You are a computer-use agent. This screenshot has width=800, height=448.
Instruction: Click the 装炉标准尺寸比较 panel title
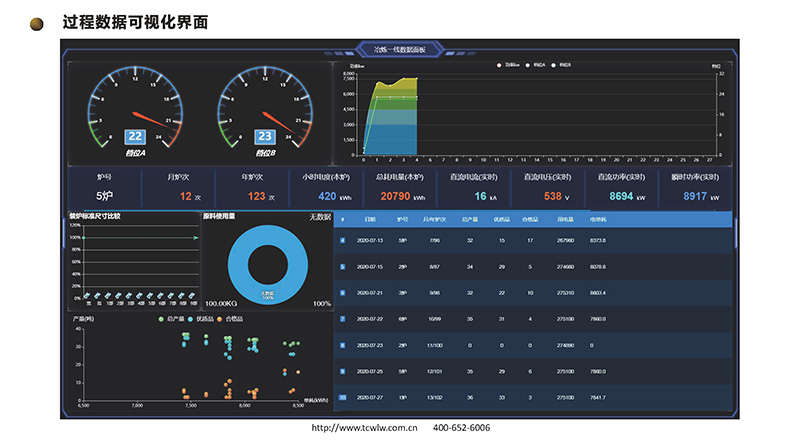coord(95,216)
